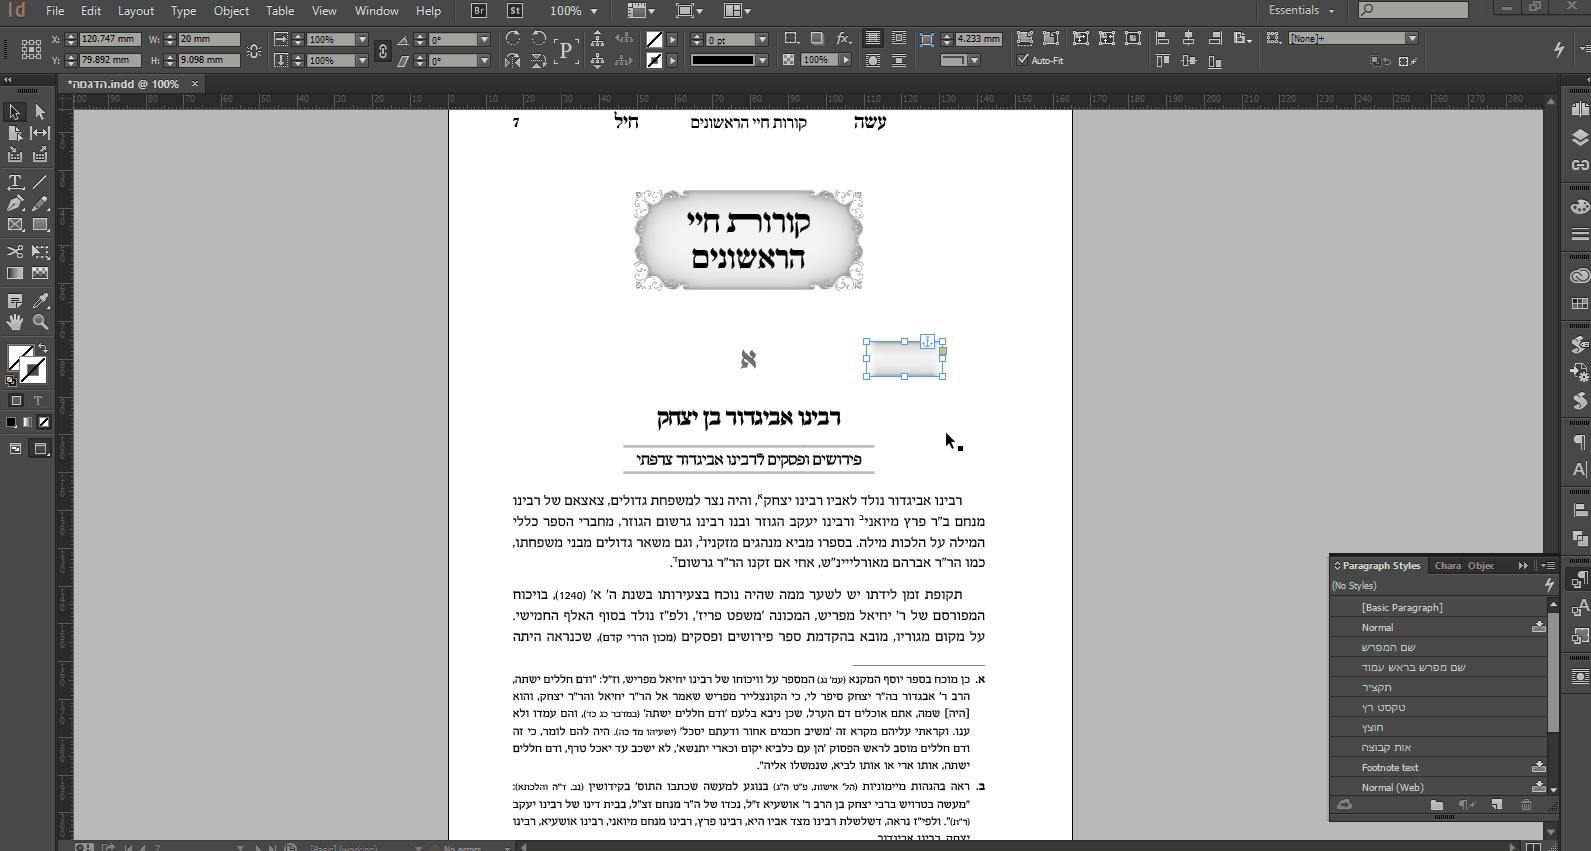Open the object style [None]+ dropdown
The image size is (1591, 851).
[x=1412, y=39]
